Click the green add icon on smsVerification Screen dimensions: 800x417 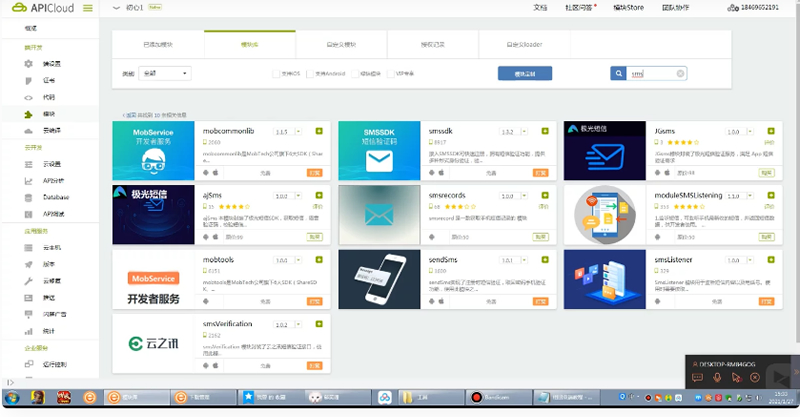tap(319, 324)
